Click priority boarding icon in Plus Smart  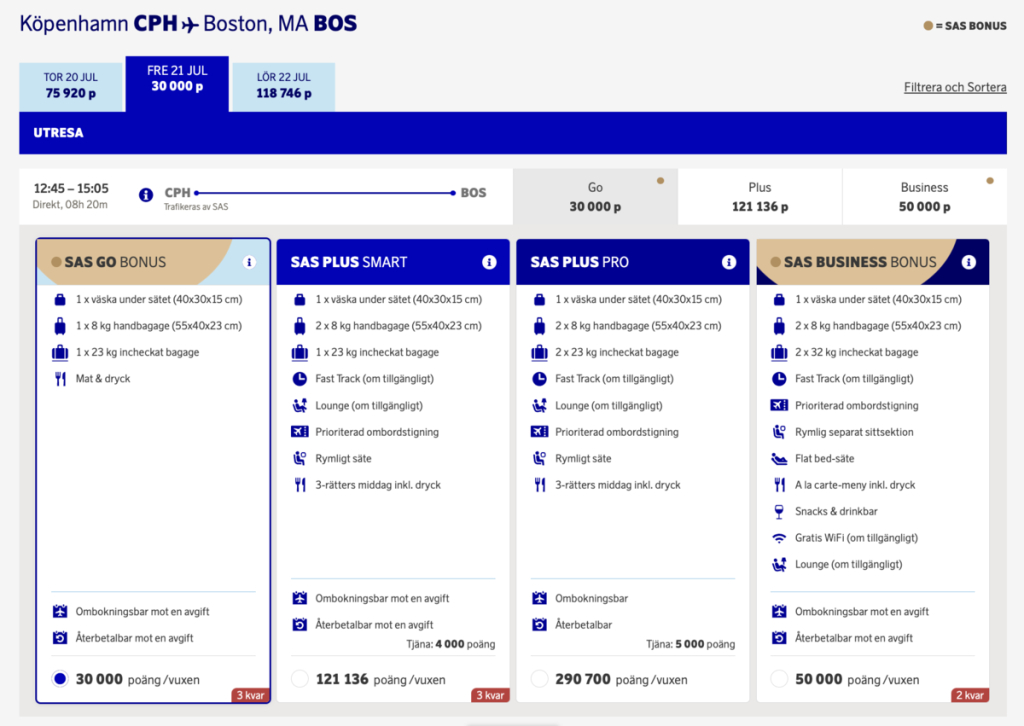click(x=300, y=432)
